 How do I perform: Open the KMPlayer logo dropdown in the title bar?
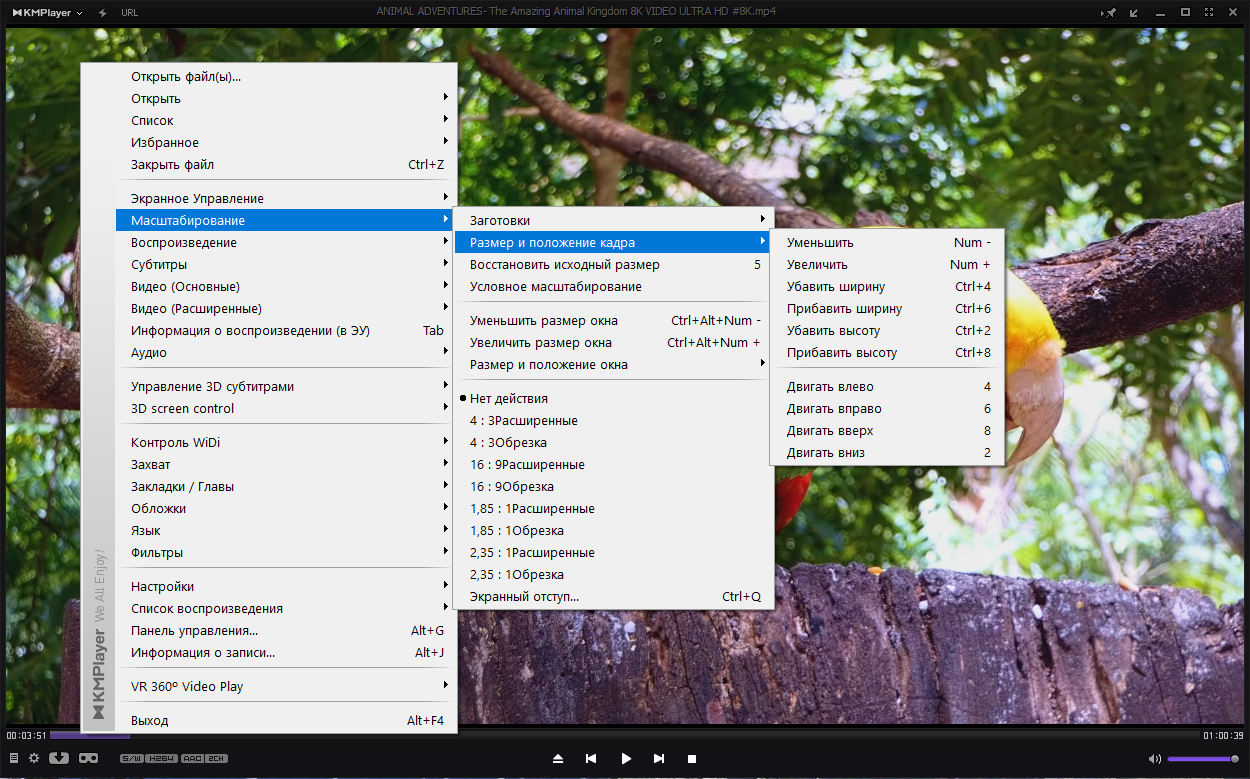47,12
